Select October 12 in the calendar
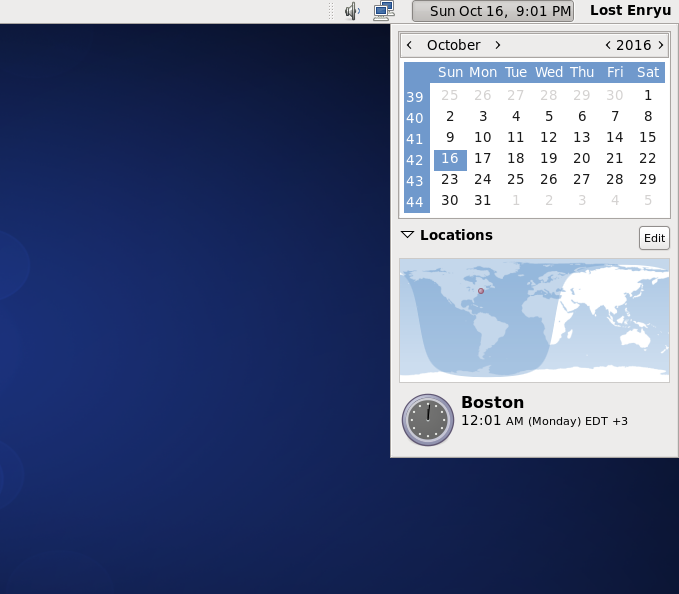This screenshot has height=594, width=679. click(549, 137)
